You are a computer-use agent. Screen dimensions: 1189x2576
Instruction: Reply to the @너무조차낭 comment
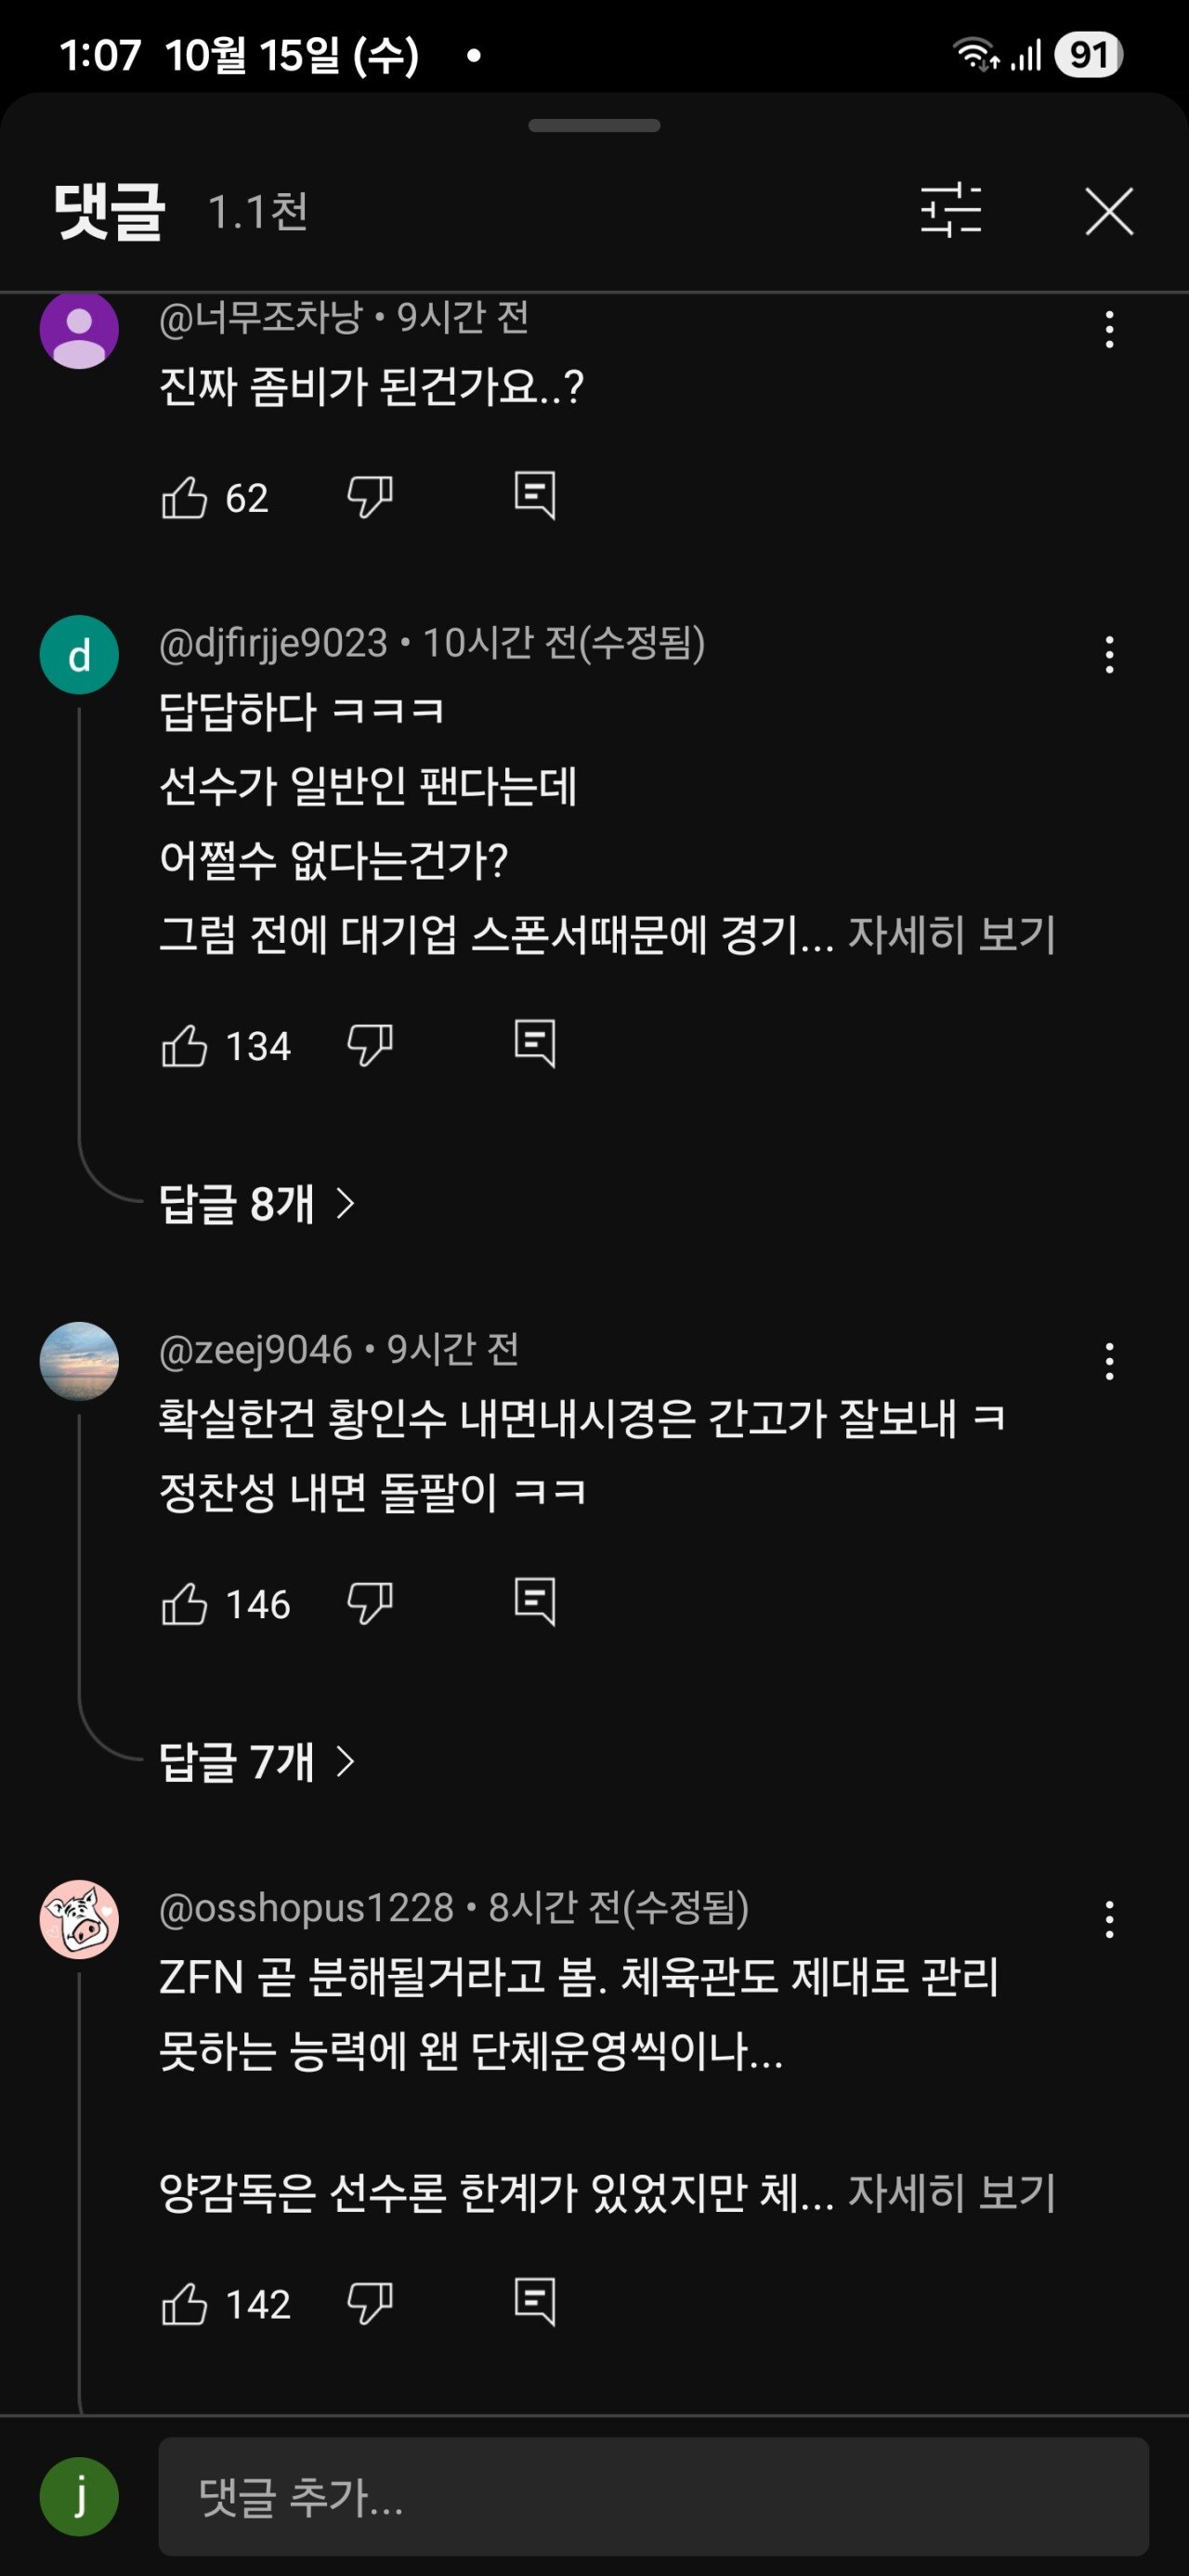534,495
